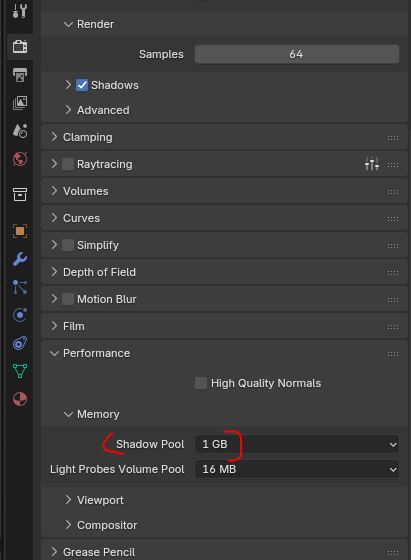Open the World properties tab

20,159
